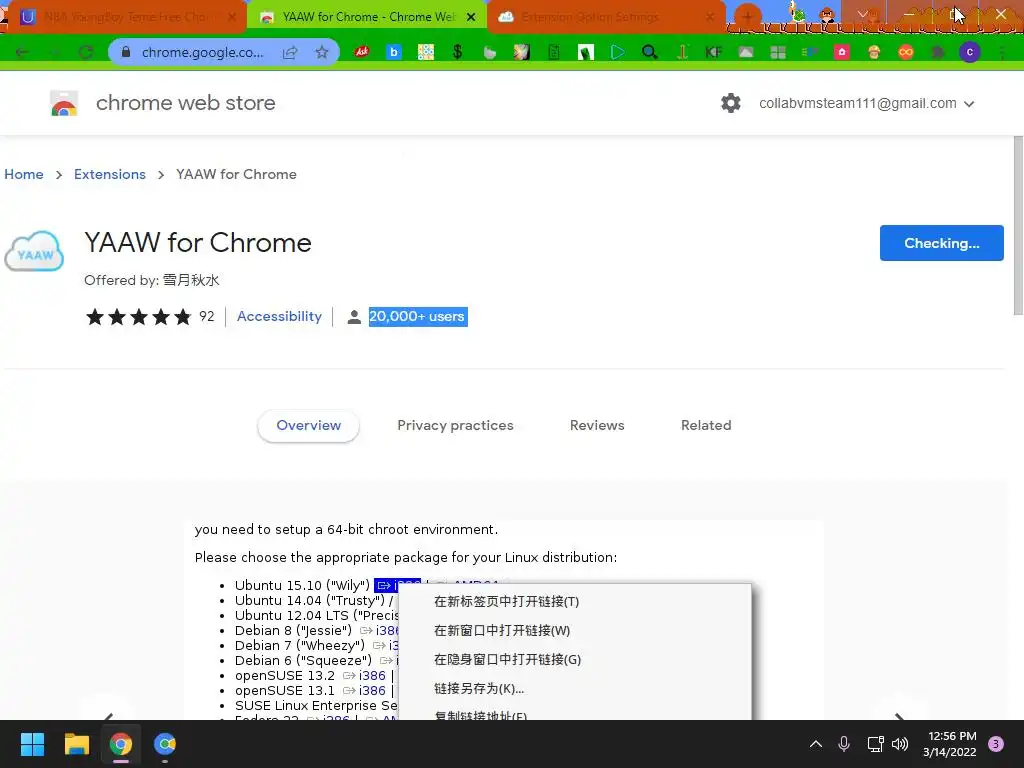Click the chrome.google.co address bar
Screen dimensions: 1024x768
point(202,52)
